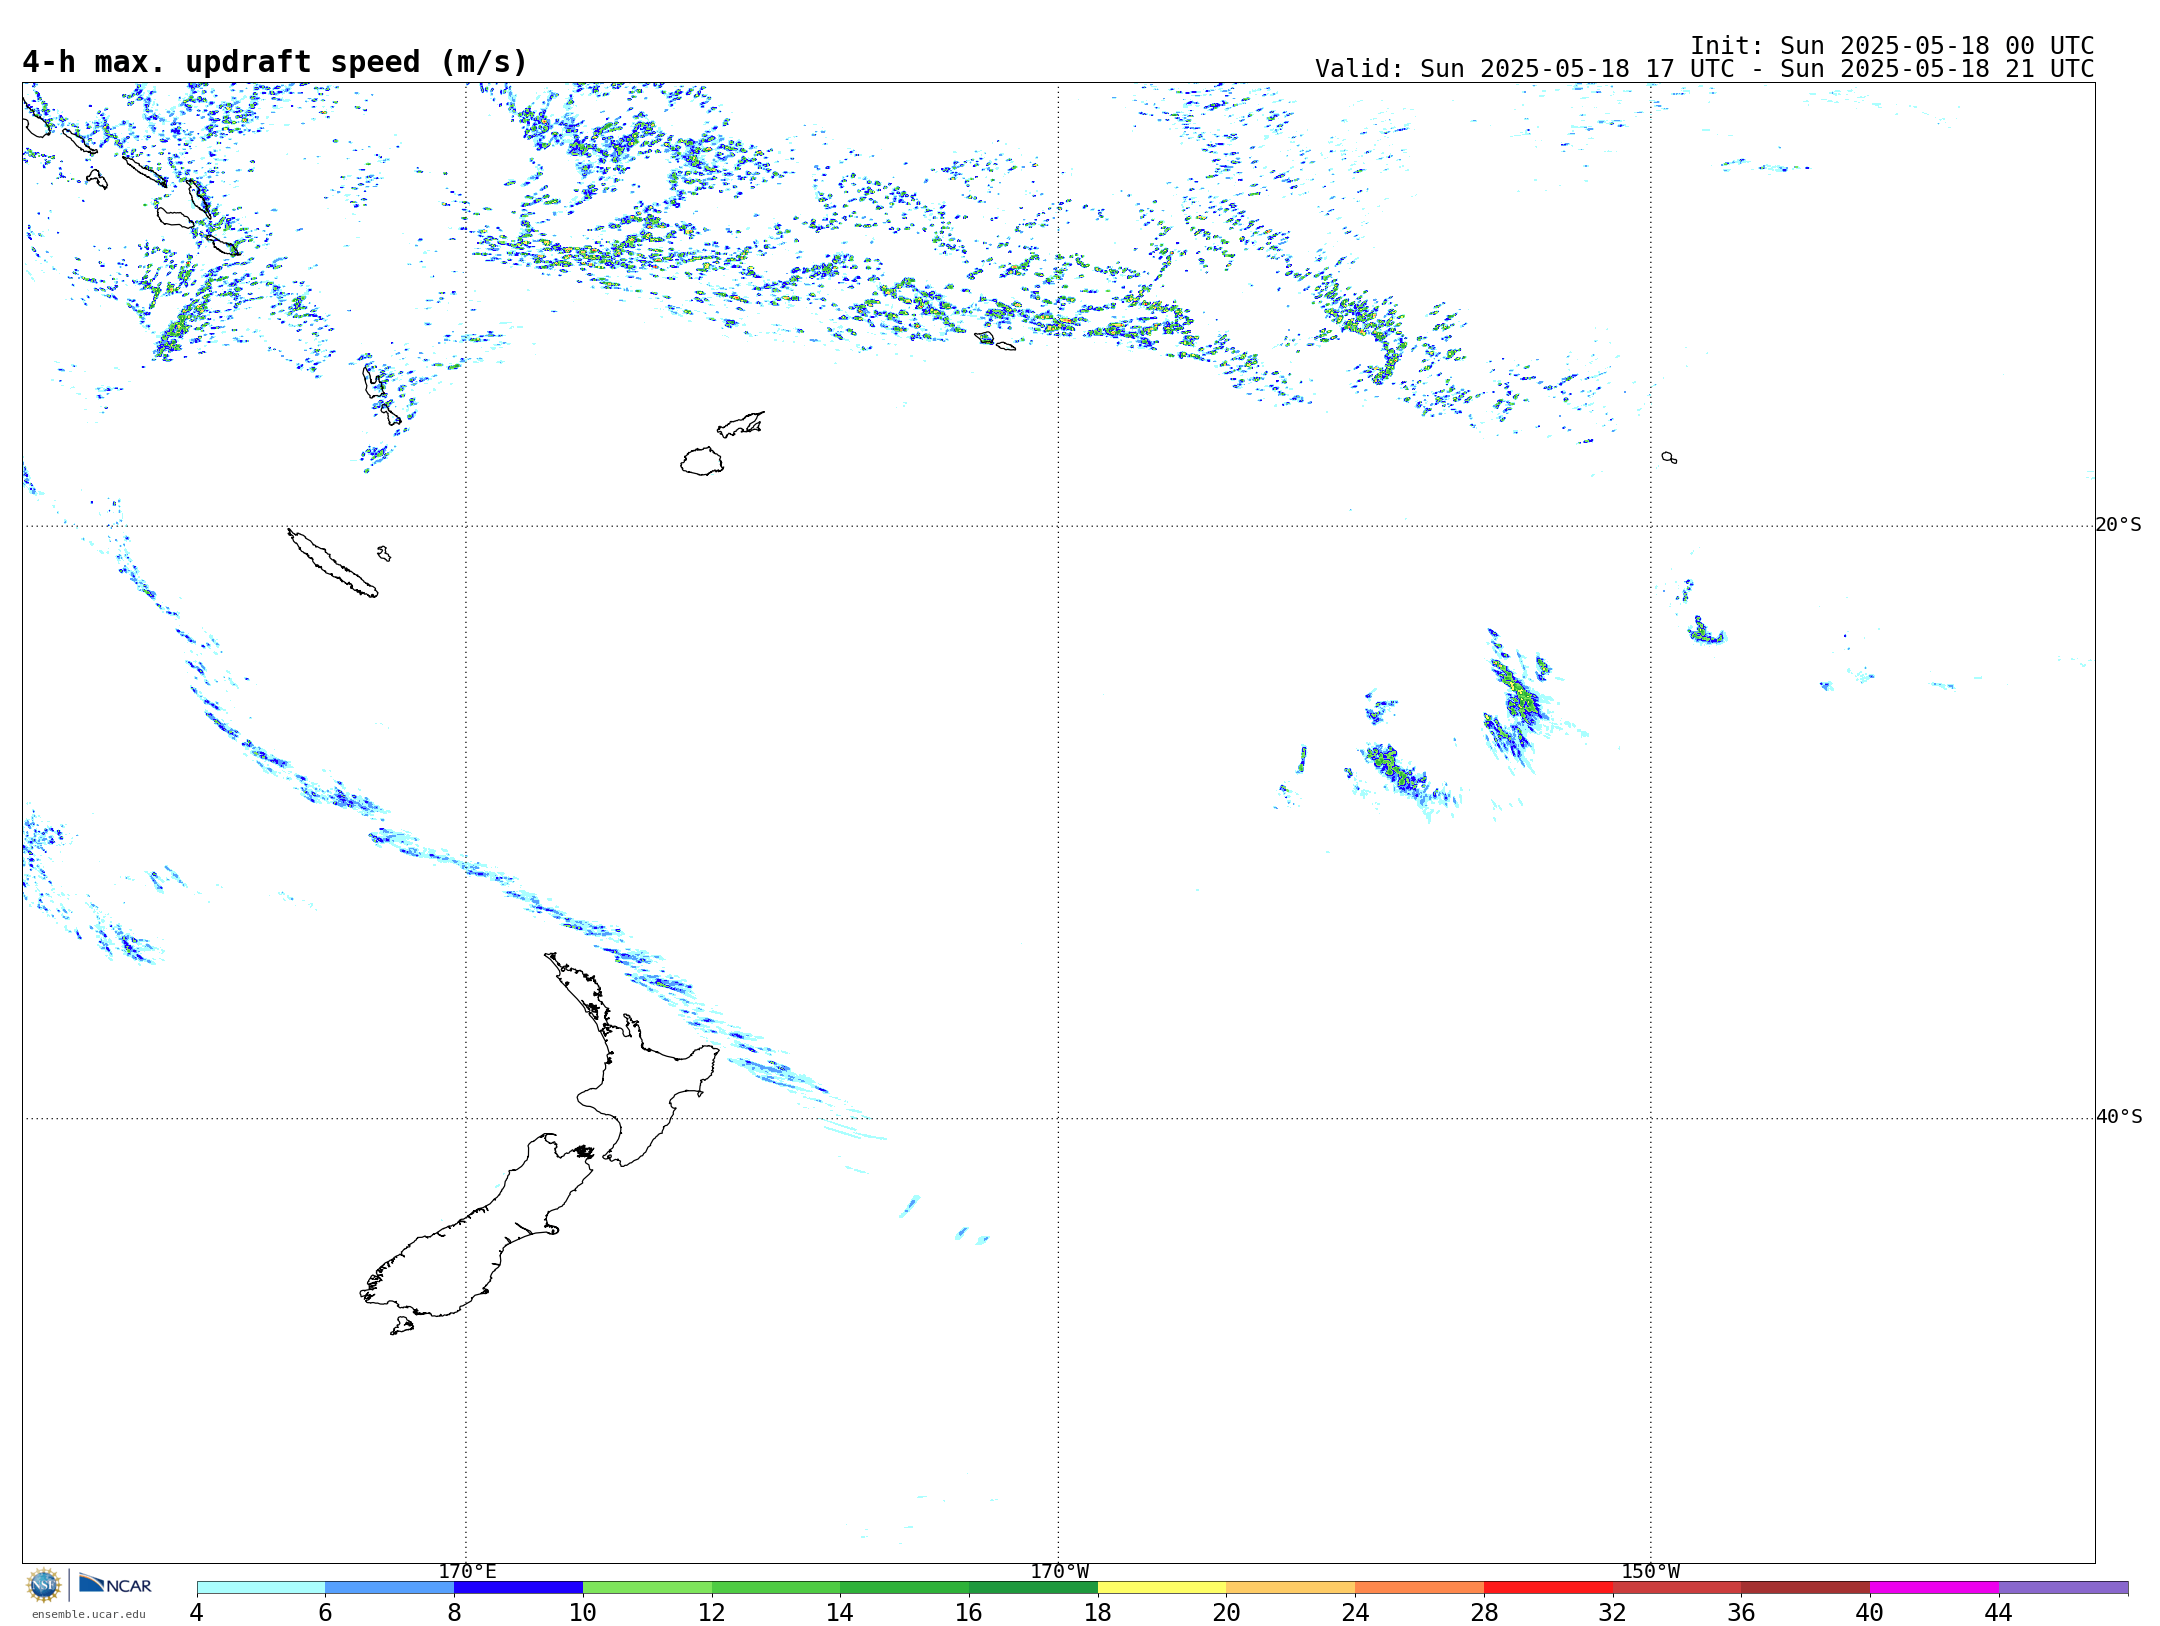This screenshot has width=2160, height=1626.
Task: Click the Fiji Viti Levu island outline
Action: (x=702, y=461)
